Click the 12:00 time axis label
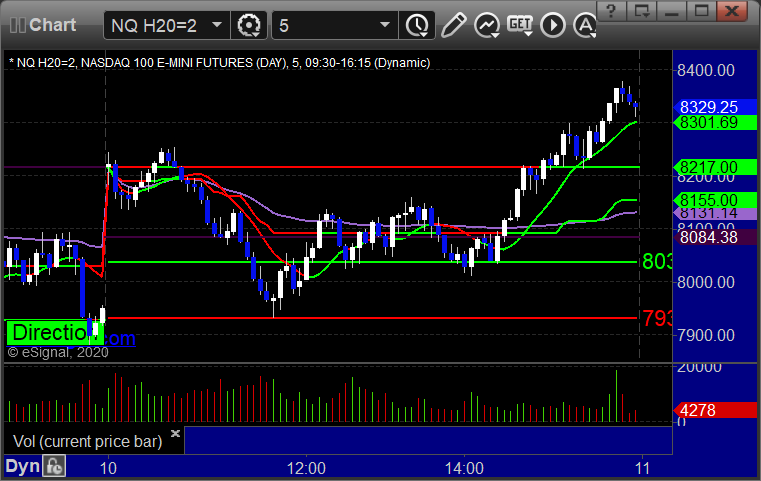The width and height of the screenshot is (761, 481). [x=306, y=468]
